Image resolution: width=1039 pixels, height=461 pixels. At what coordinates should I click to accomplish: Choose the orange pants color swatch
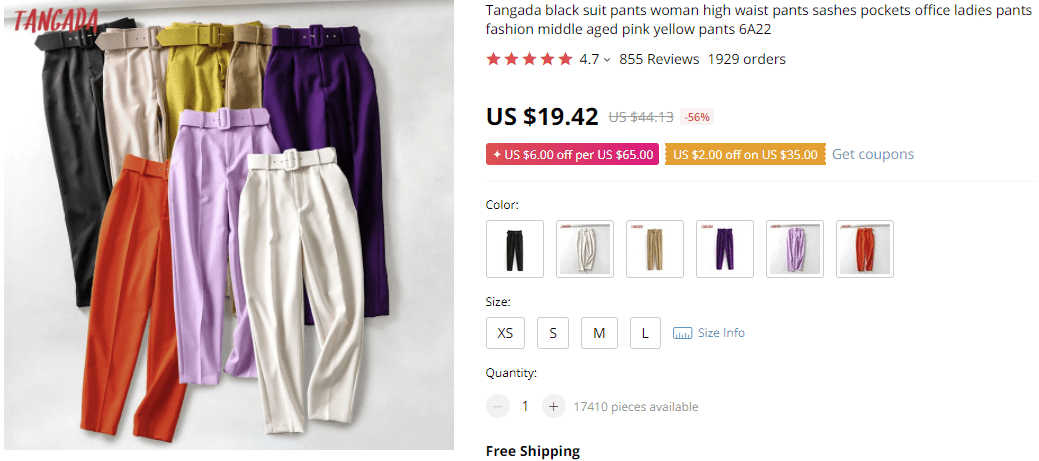click(865, 248)
